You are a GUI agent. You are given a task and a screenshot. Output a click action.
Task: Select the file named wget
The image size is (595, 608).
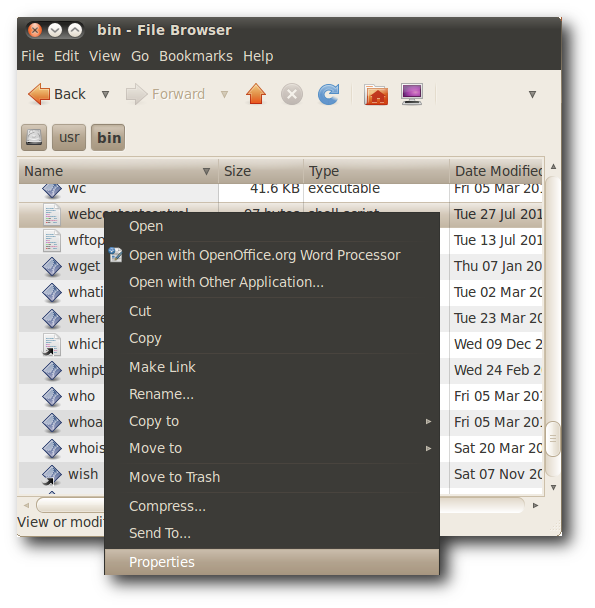[84, 267]
